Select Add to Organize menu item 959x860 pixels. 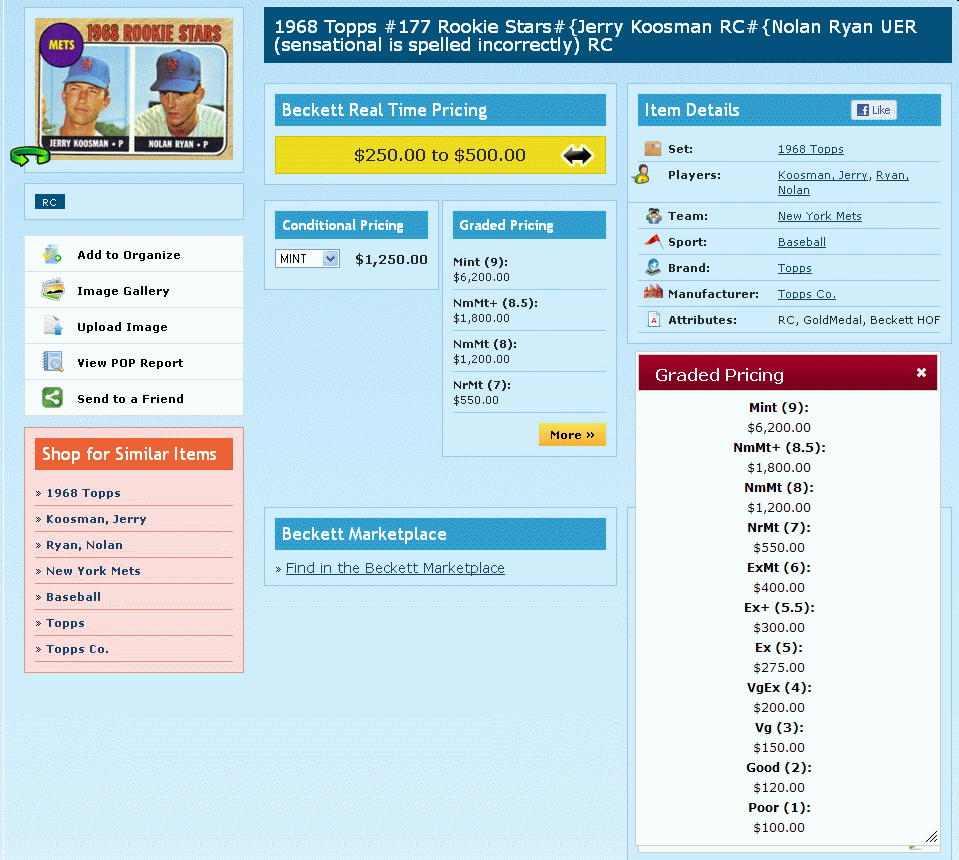134,254
